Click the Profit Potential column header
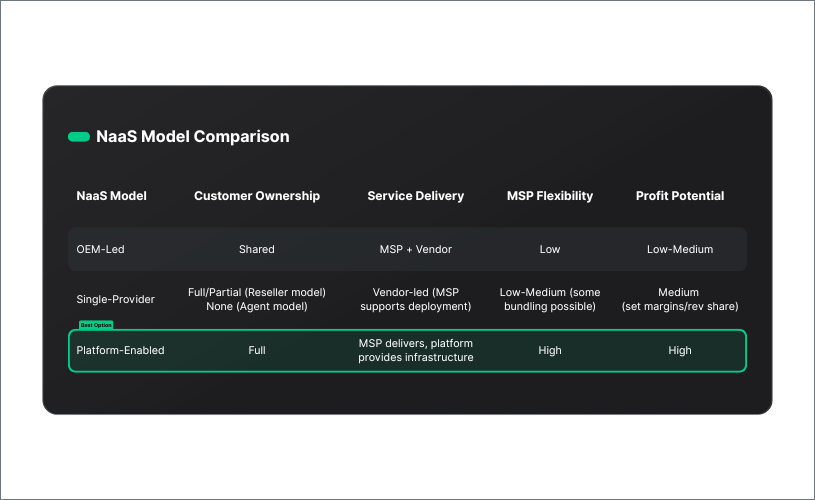Screen dimensions: 815x500 coord(680,196)
